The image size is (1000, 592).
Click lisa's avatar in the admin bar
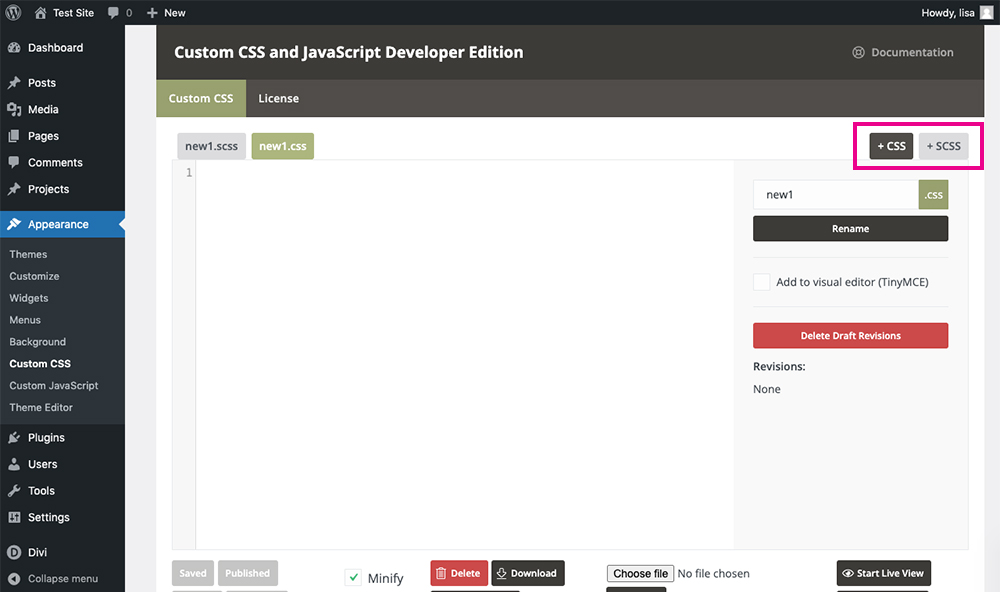click(x=986, y=13)
